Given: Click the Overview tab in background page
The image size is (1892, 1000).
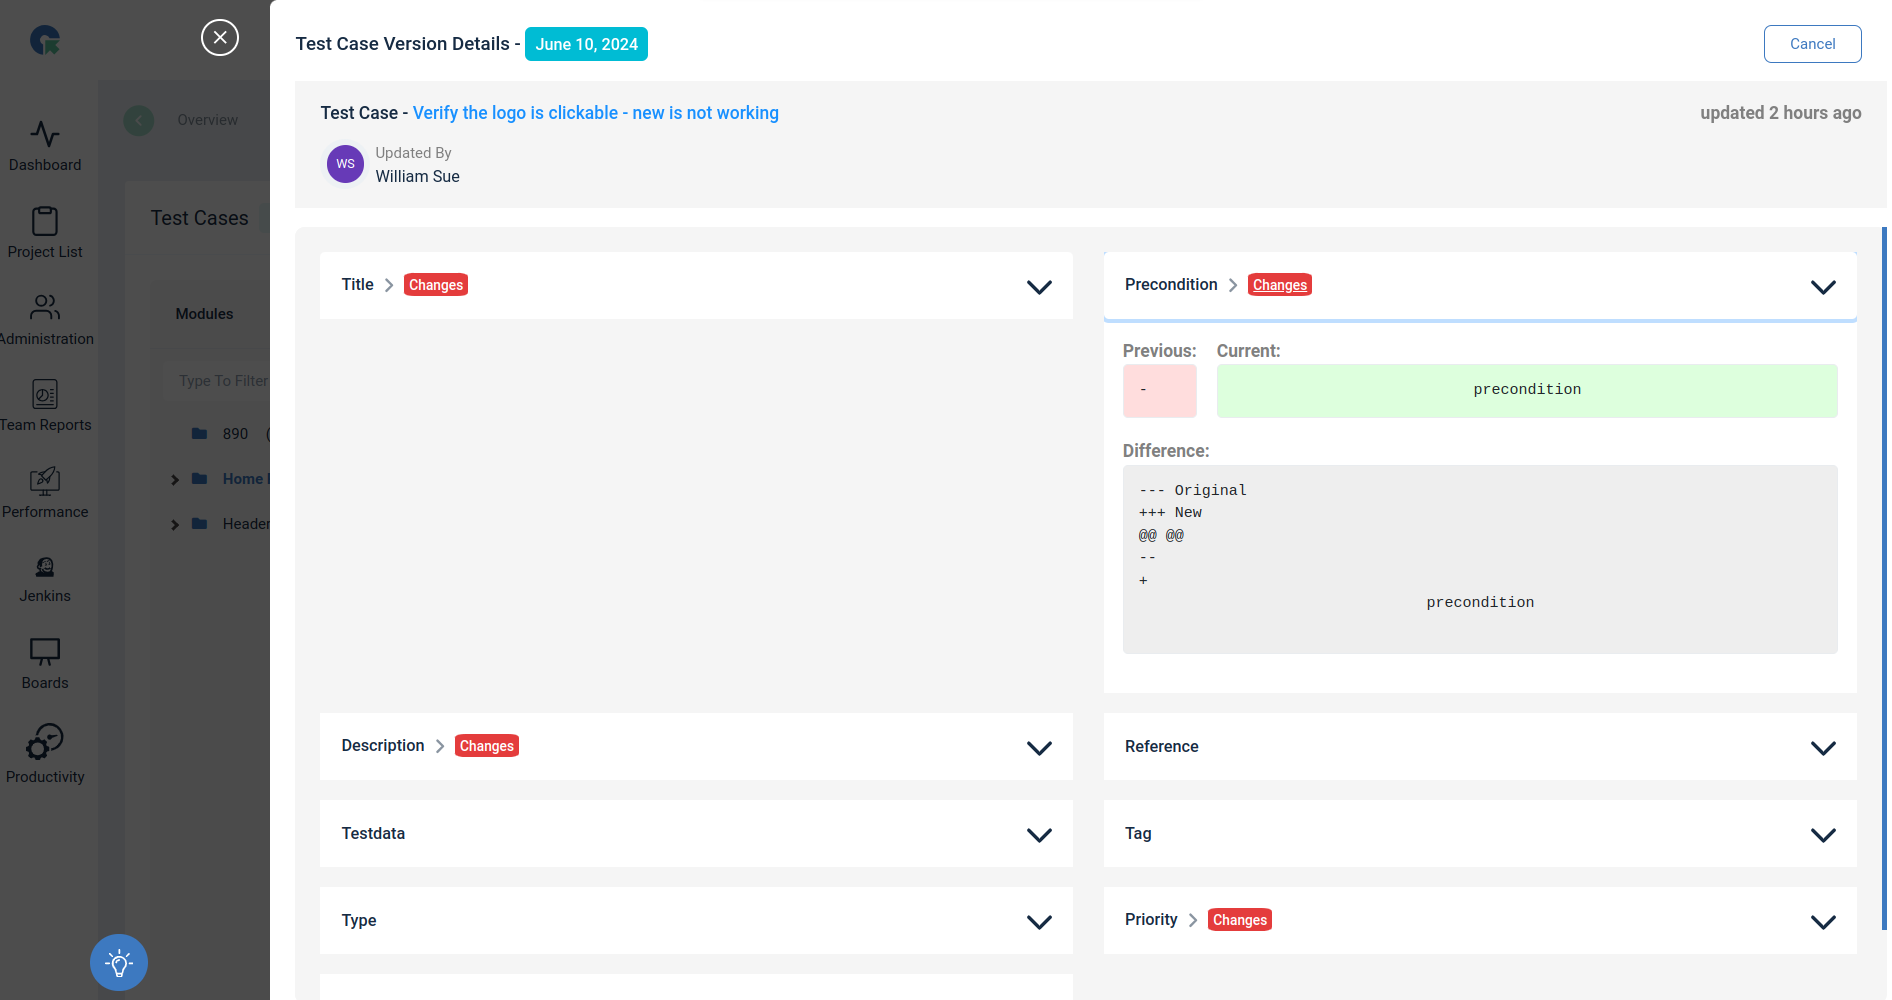Looking at the screenshot, I should (207, 120).
